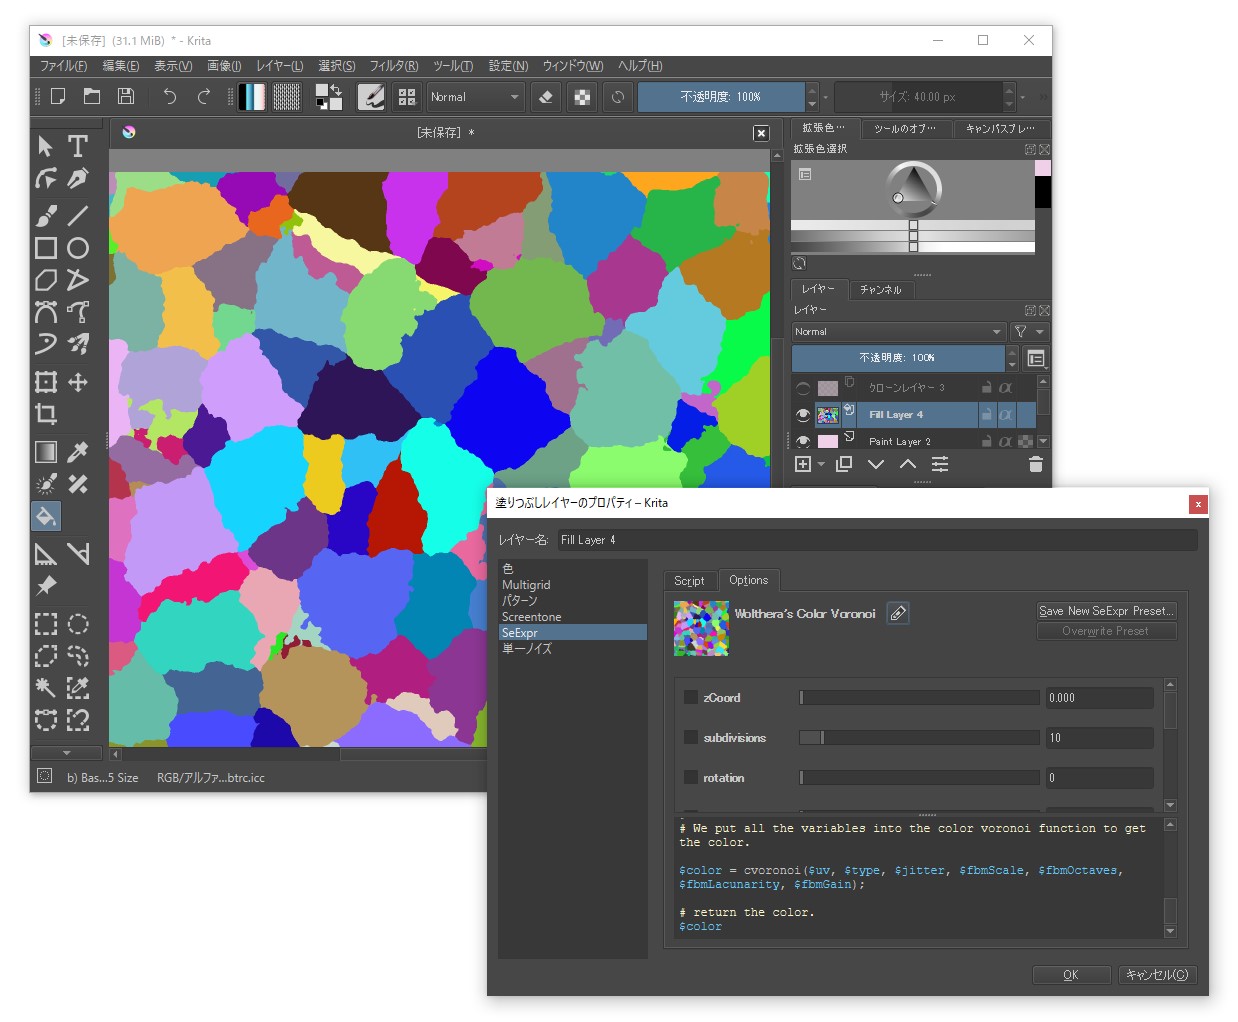This screenshot has width=1238, height=1022.
Task: Click the OK button in fill layer dialog
Action: pos(1071,975)
